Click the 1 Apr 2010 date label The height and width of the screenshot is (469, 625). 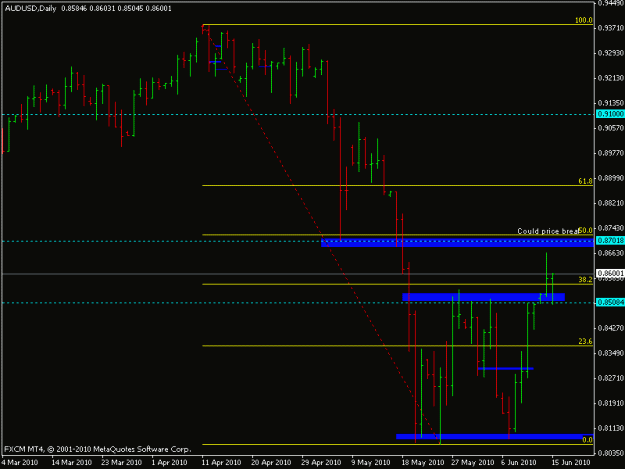(x=169, y=463)
